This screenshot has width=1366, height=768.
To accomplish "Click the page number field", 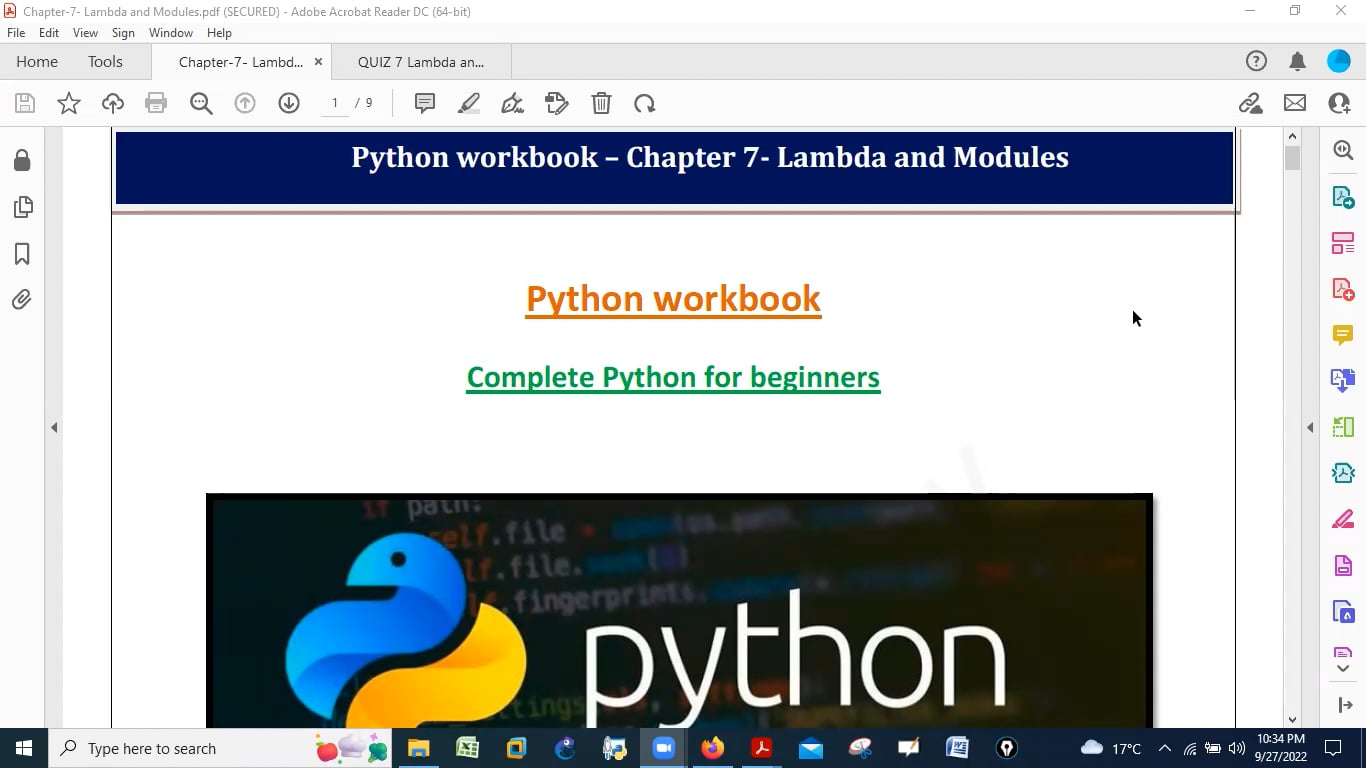I will point(335,103).
